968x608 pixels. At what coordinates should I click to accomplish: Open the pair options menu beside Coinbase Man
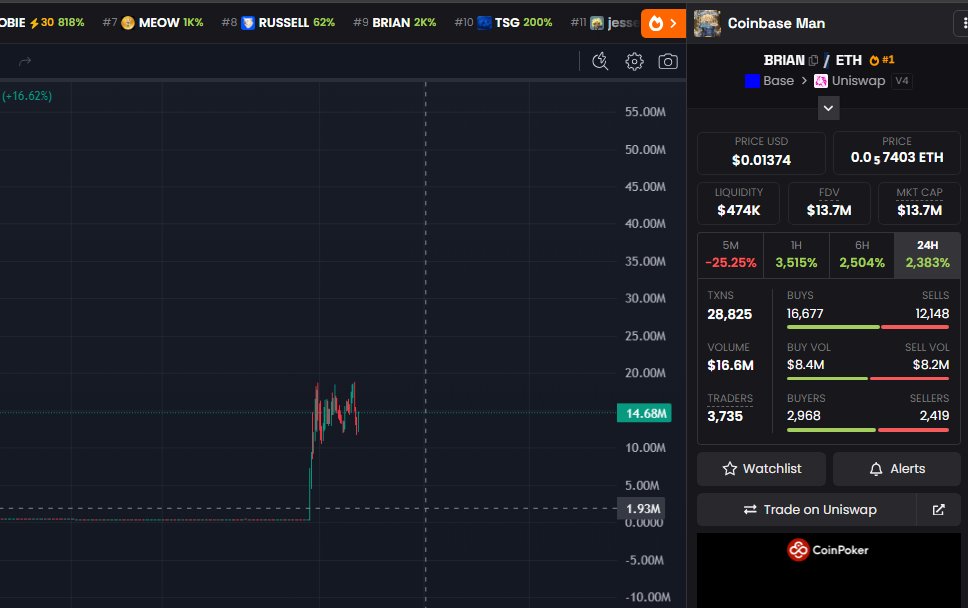point(962,23)
